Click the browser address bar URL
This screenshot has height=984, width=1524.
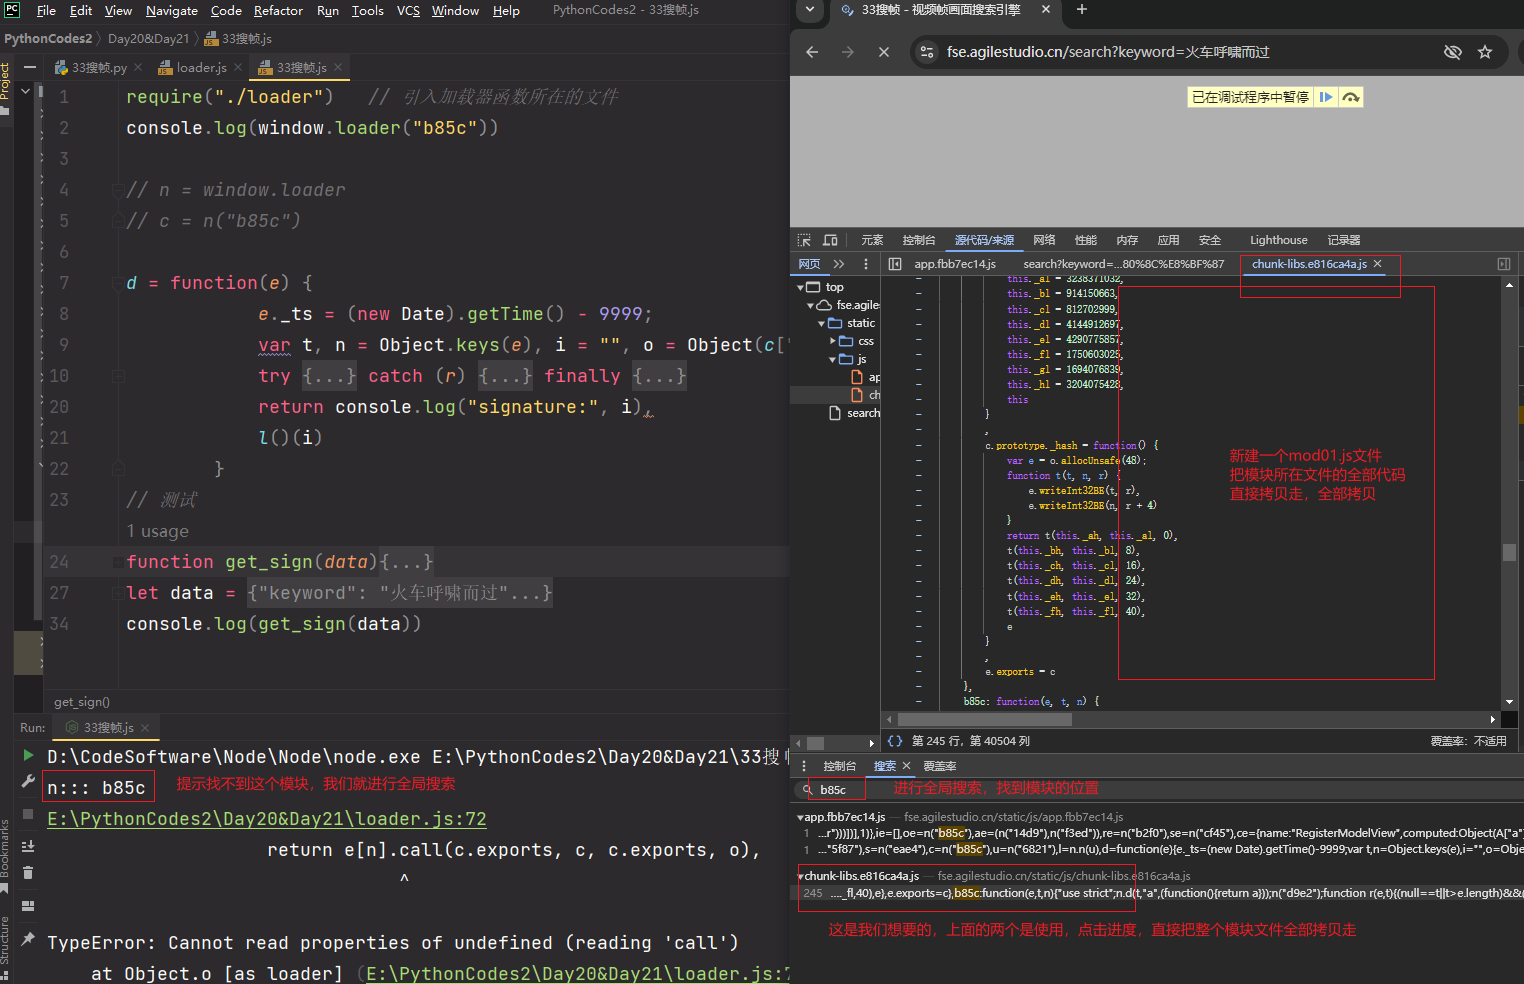1108,52
